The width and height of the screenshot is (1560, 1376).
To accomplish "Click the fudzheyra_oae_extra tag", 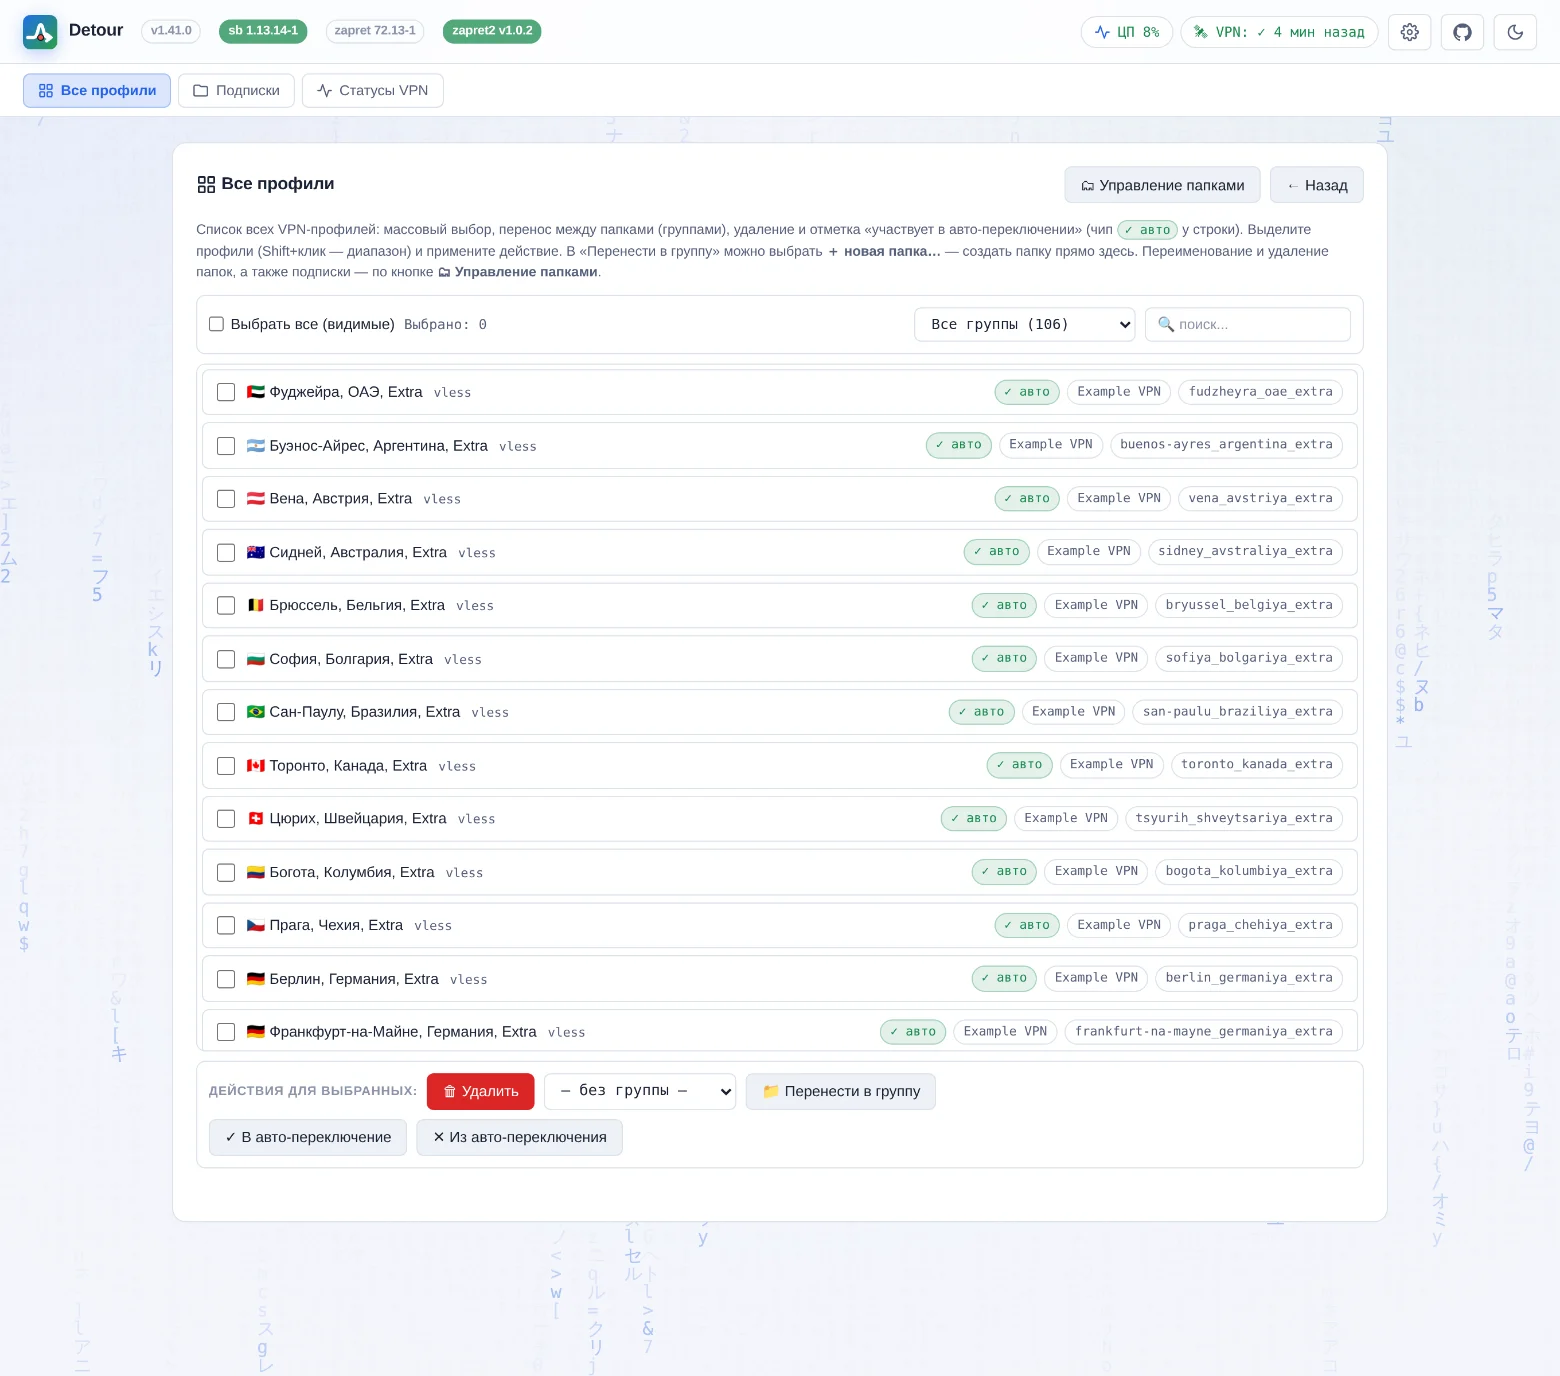I will point(1260,392).
